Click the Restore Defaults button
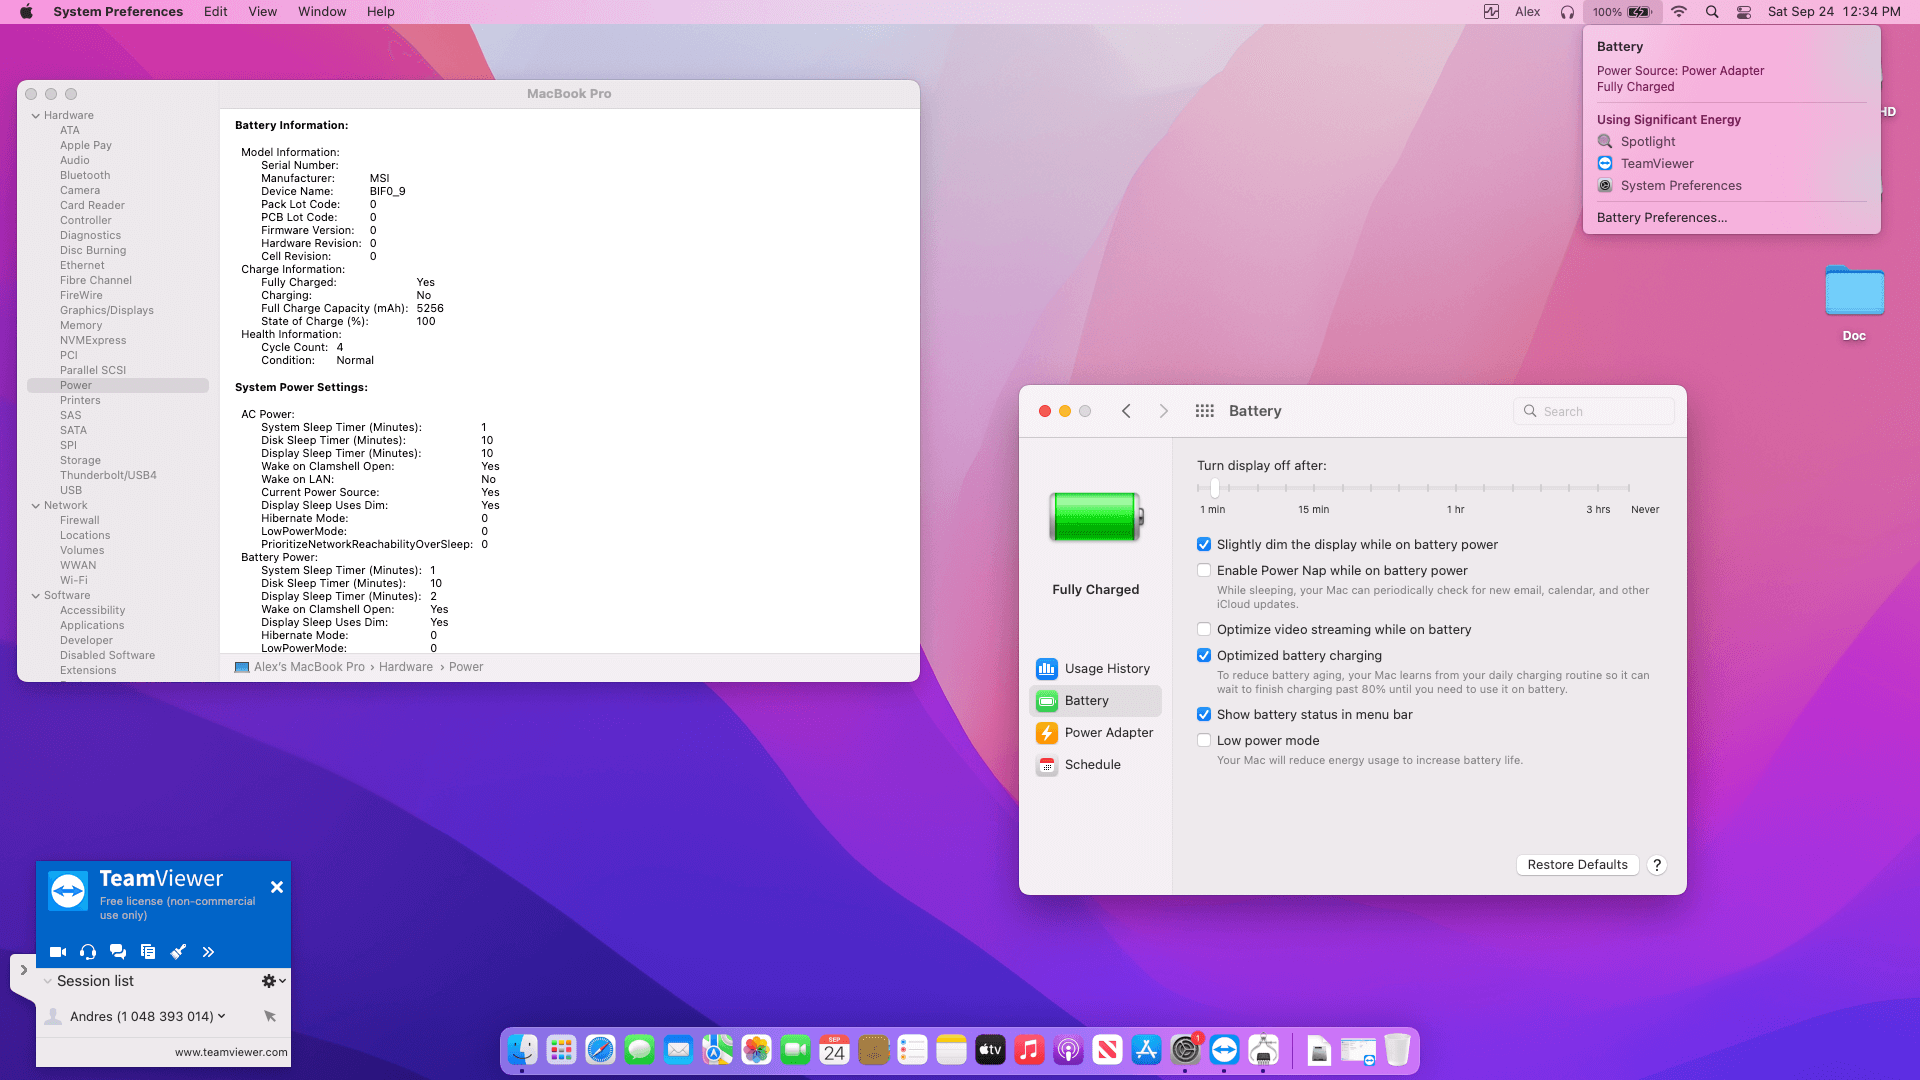Image resolution: width=1920 pixels, height=1080 pixels. (x=1577, y=865)
